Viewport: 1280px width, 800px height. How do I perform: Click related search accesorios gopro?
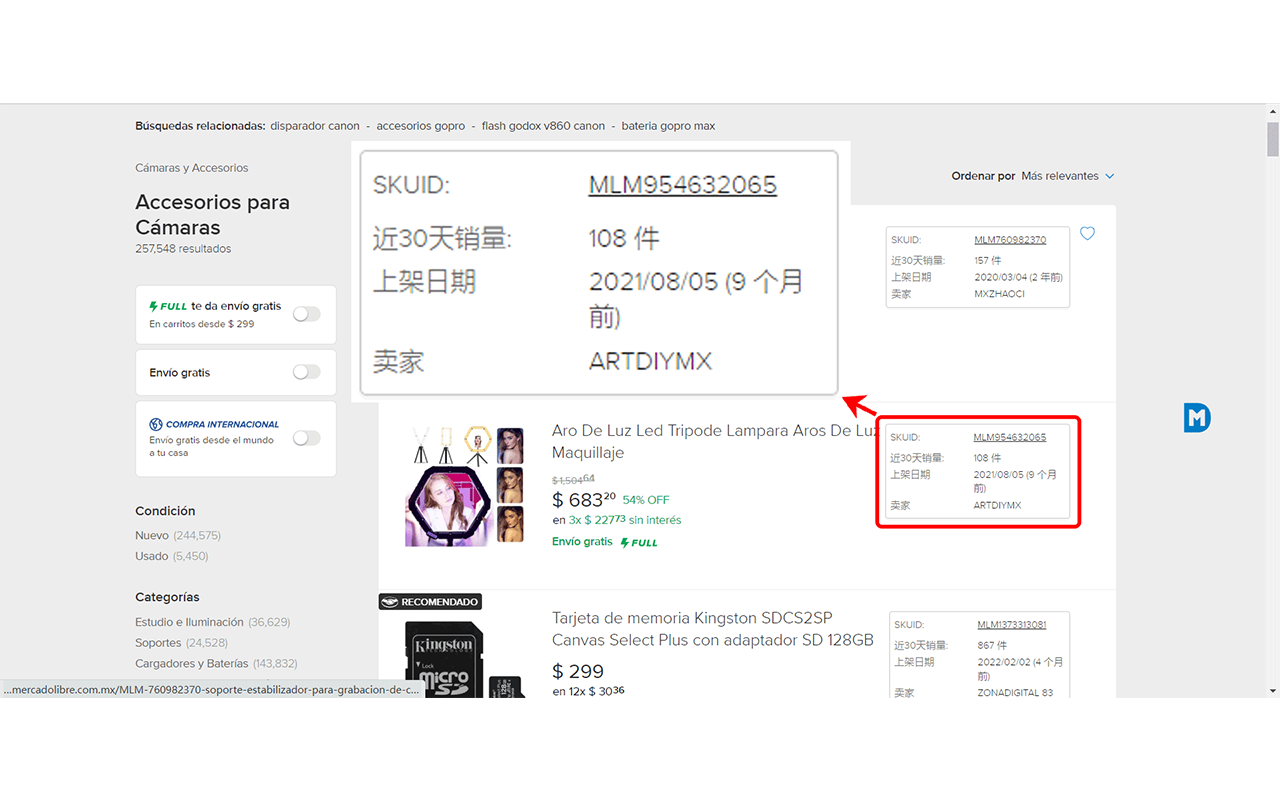click(x=421, y=126)
